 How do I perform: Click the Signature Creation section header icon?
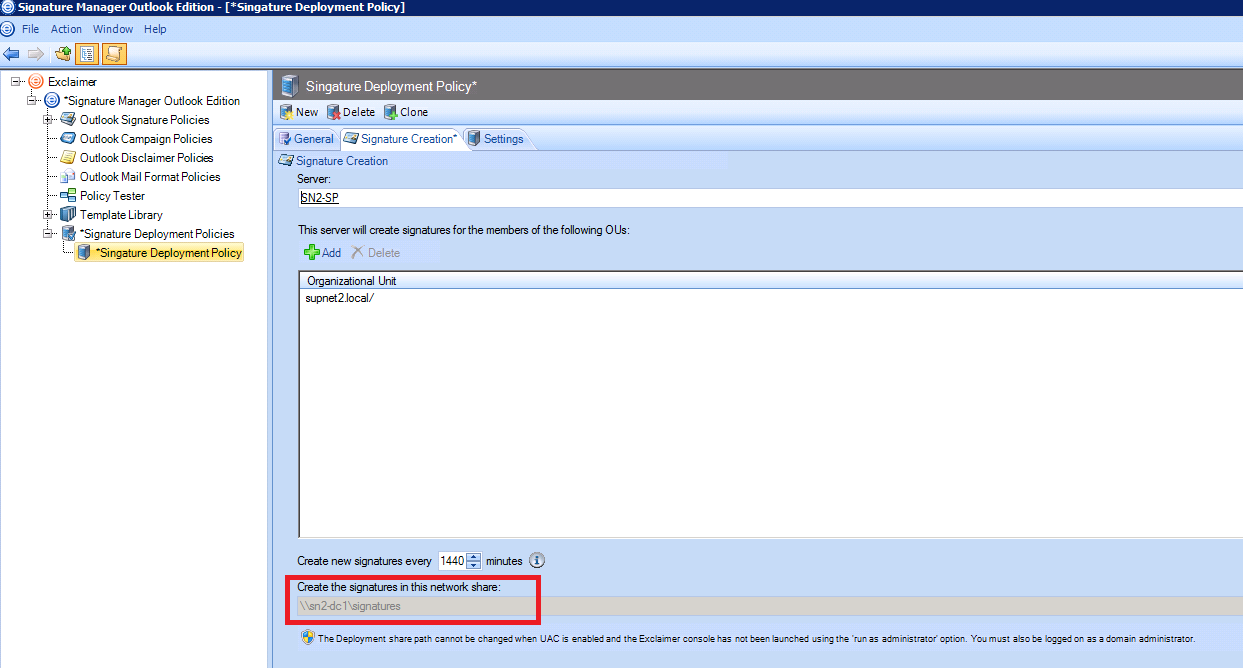(286, 161)
